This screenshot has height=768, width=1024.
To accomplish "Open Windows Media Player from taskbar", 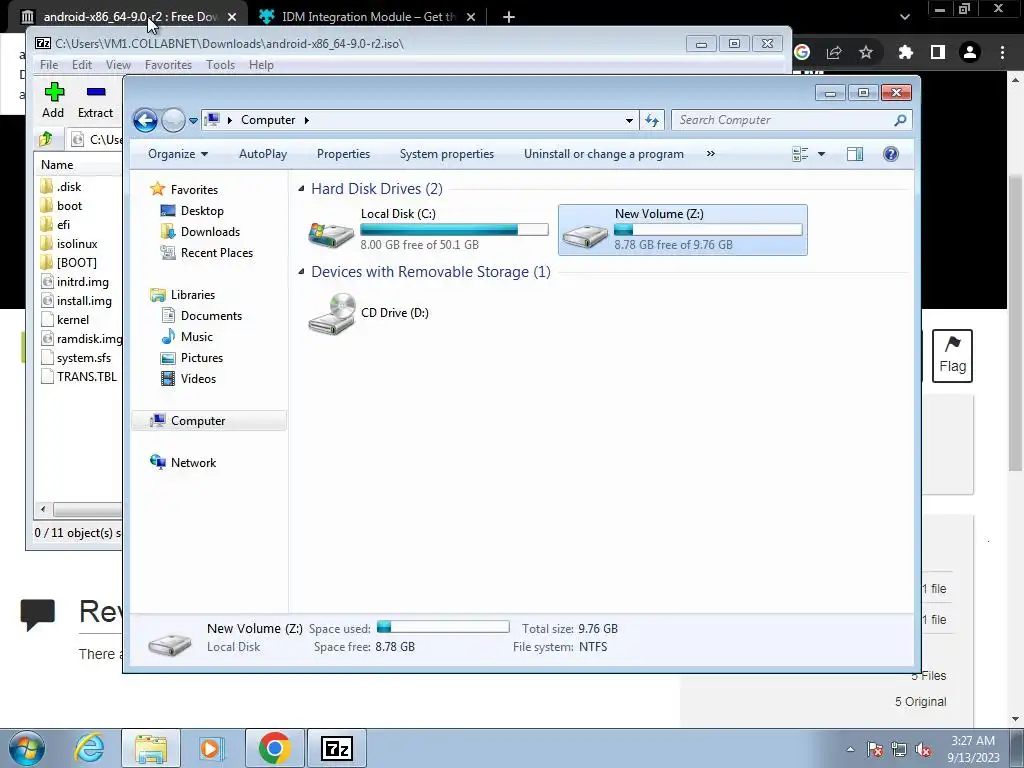I will [x=210, y=748].
